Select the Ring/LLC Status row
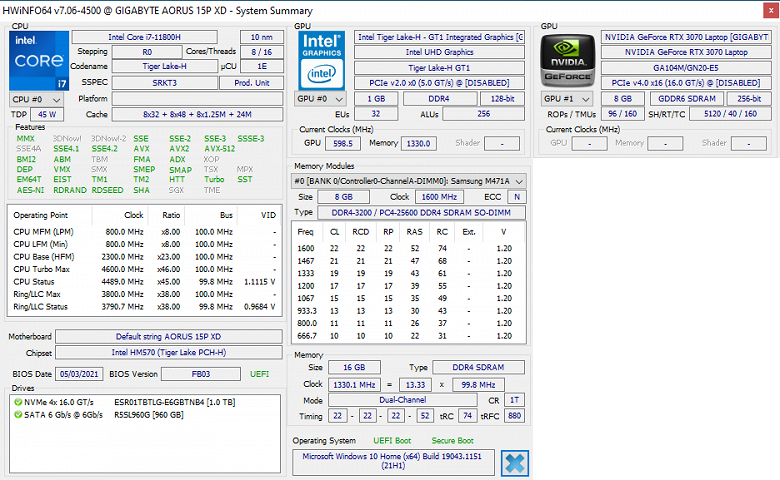Screen dimensions: 780x480 tap(144, 306)
